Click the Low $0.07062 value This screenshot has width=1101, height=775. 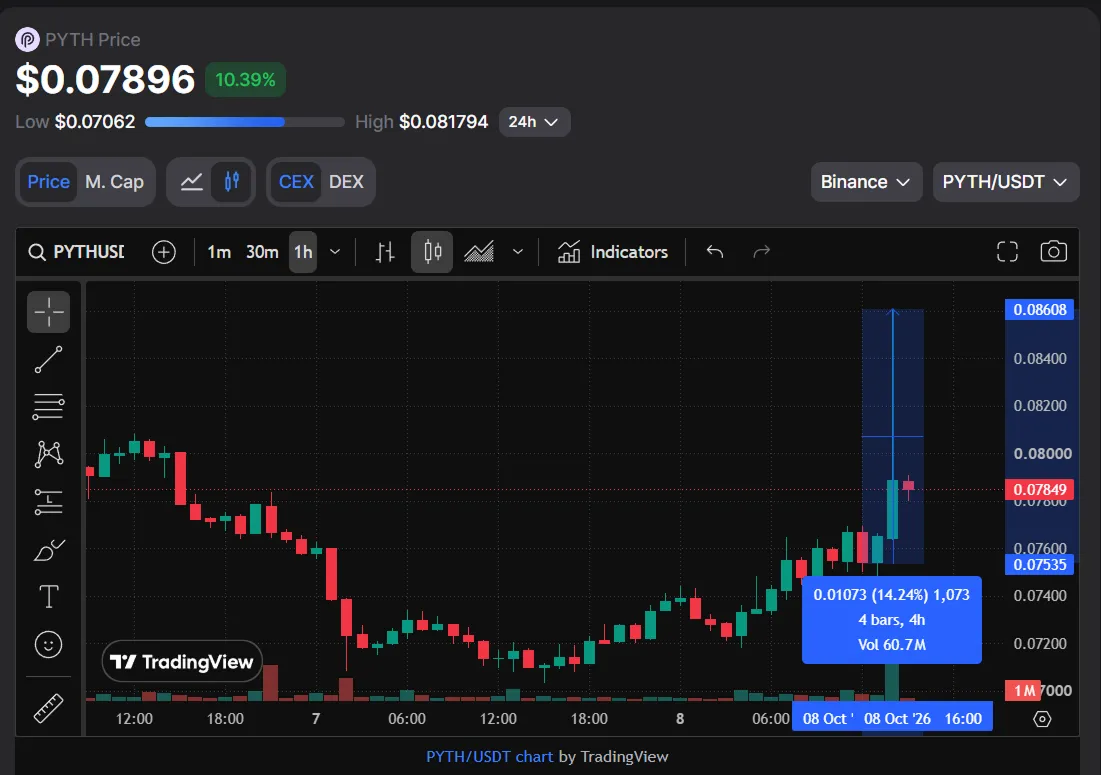click(75, 122)
